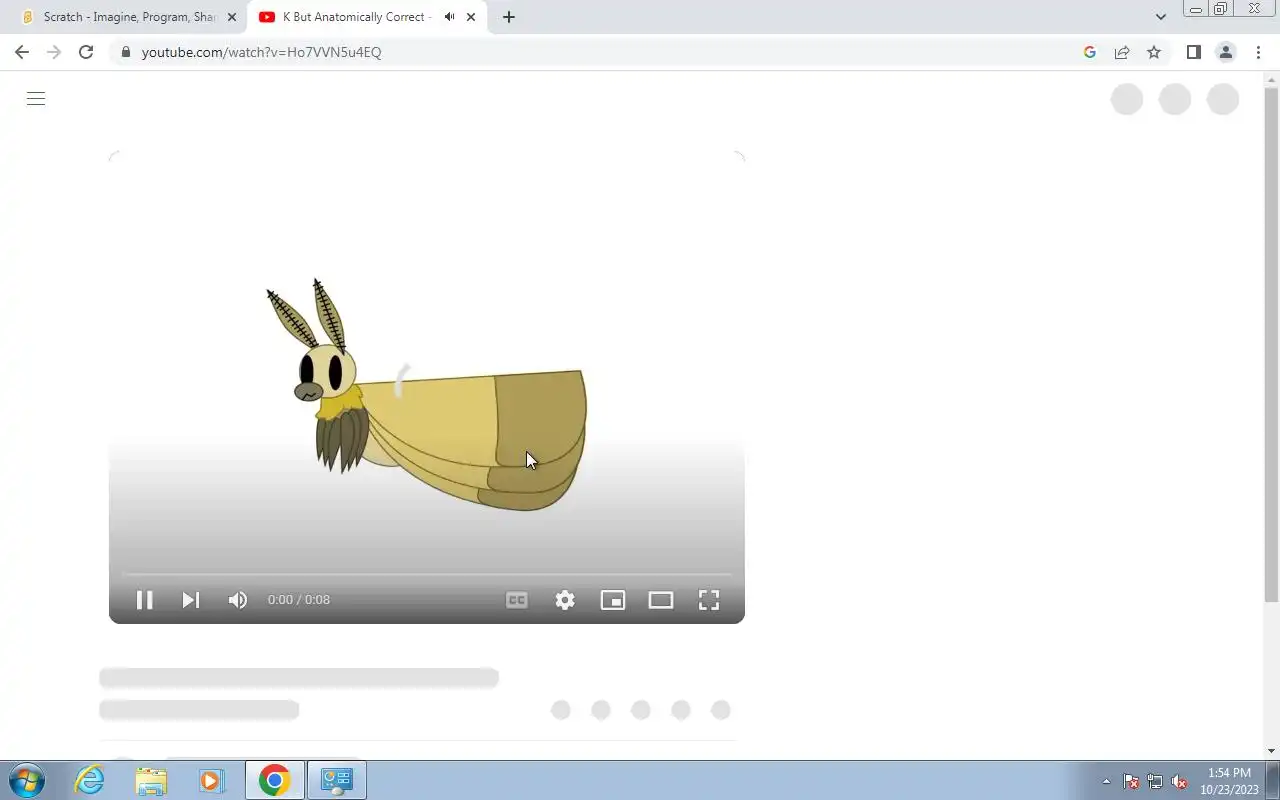The width and height of the screenshot is (1280, 800).
Task: Reload the YouTube page
Action: tap(86, 52)
